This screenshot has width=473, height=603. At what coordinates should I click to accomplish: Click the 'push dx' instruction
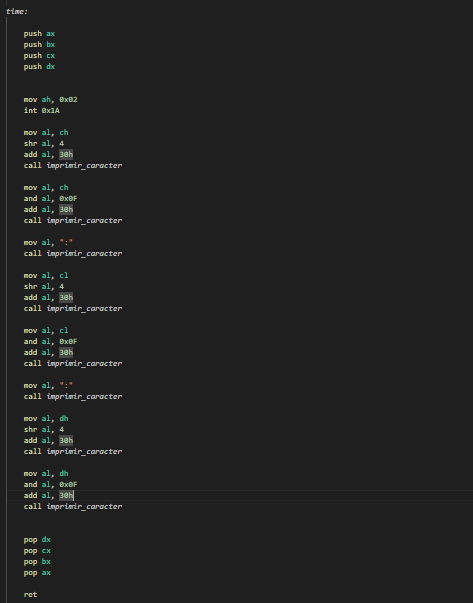point(39,67)
